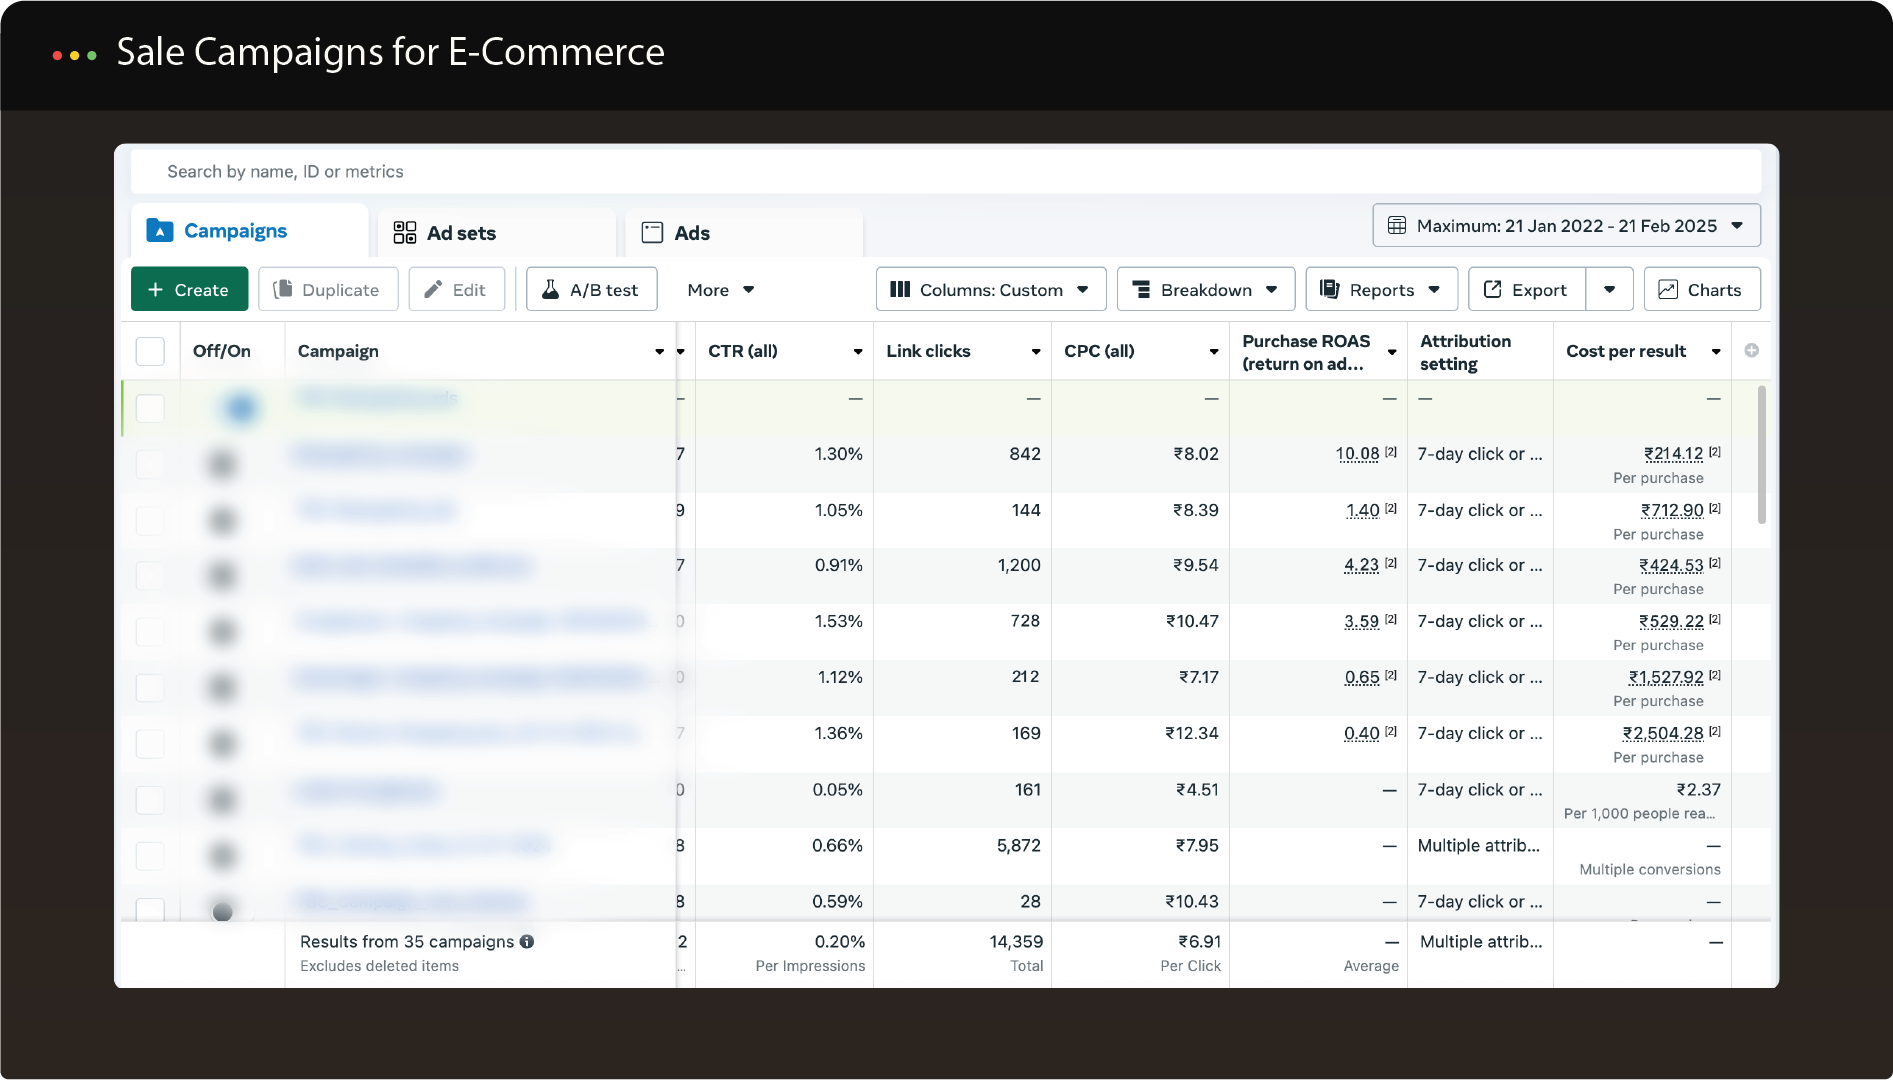Viewport: 1893px width, 1080px height.
Task: Toggle campaign switch in the 0.91% CTR row
Action: click(222, 575)
